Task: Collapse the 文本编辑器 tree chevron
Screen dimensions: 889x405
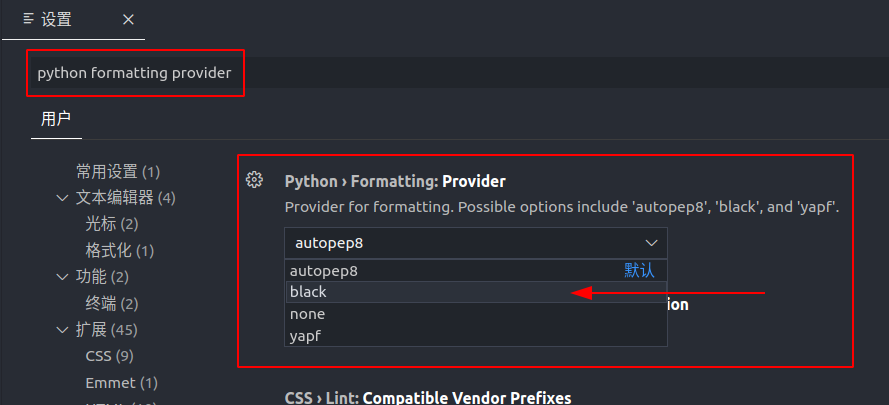Action: 63,198
